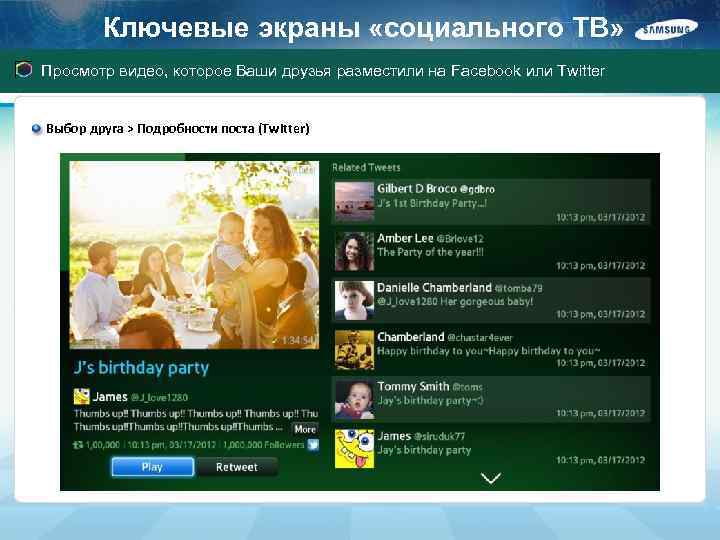Click Gilbert D Broco's avatar
Screen dimensions: 720x540
pyautogui.click(x=354, y=201)
